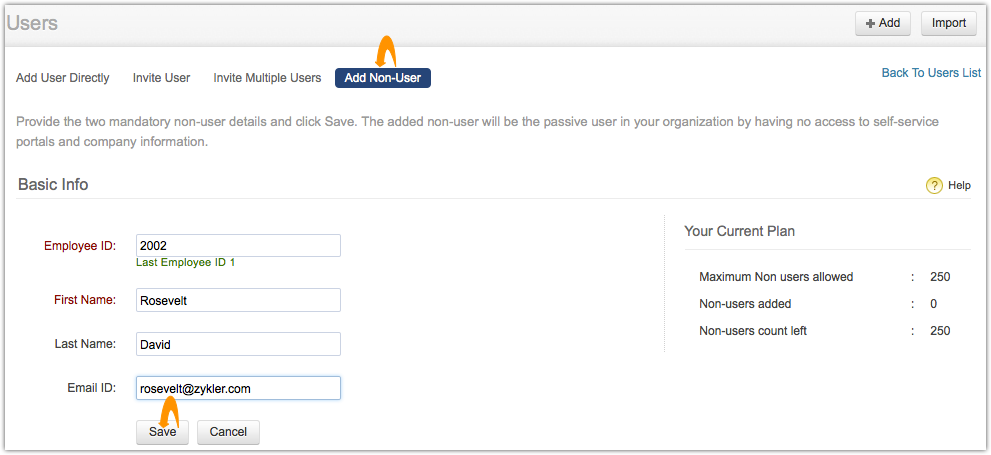Open the Invite User tab
This screenshot has width=991, height=455.
point(161,77)
